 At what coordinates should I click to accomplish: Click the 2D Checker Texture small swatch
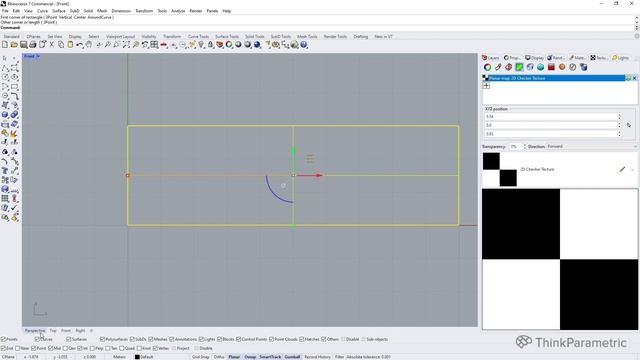click(x=500, y=169)
